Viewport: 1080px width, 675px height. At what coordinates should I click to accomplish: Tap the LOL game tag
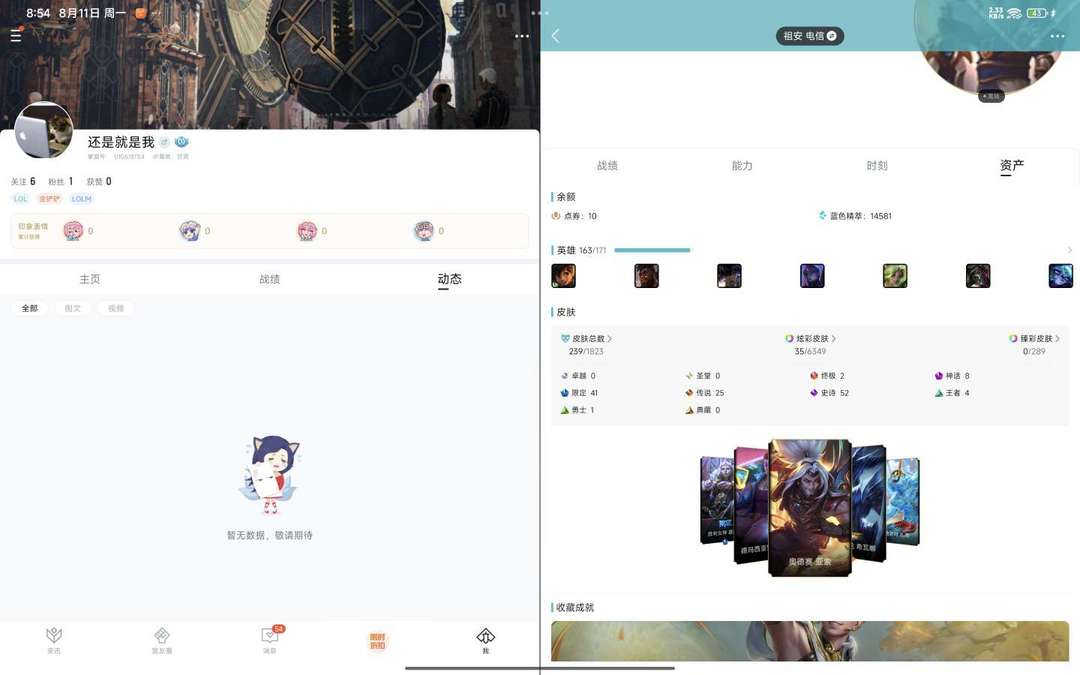[21, 199]
